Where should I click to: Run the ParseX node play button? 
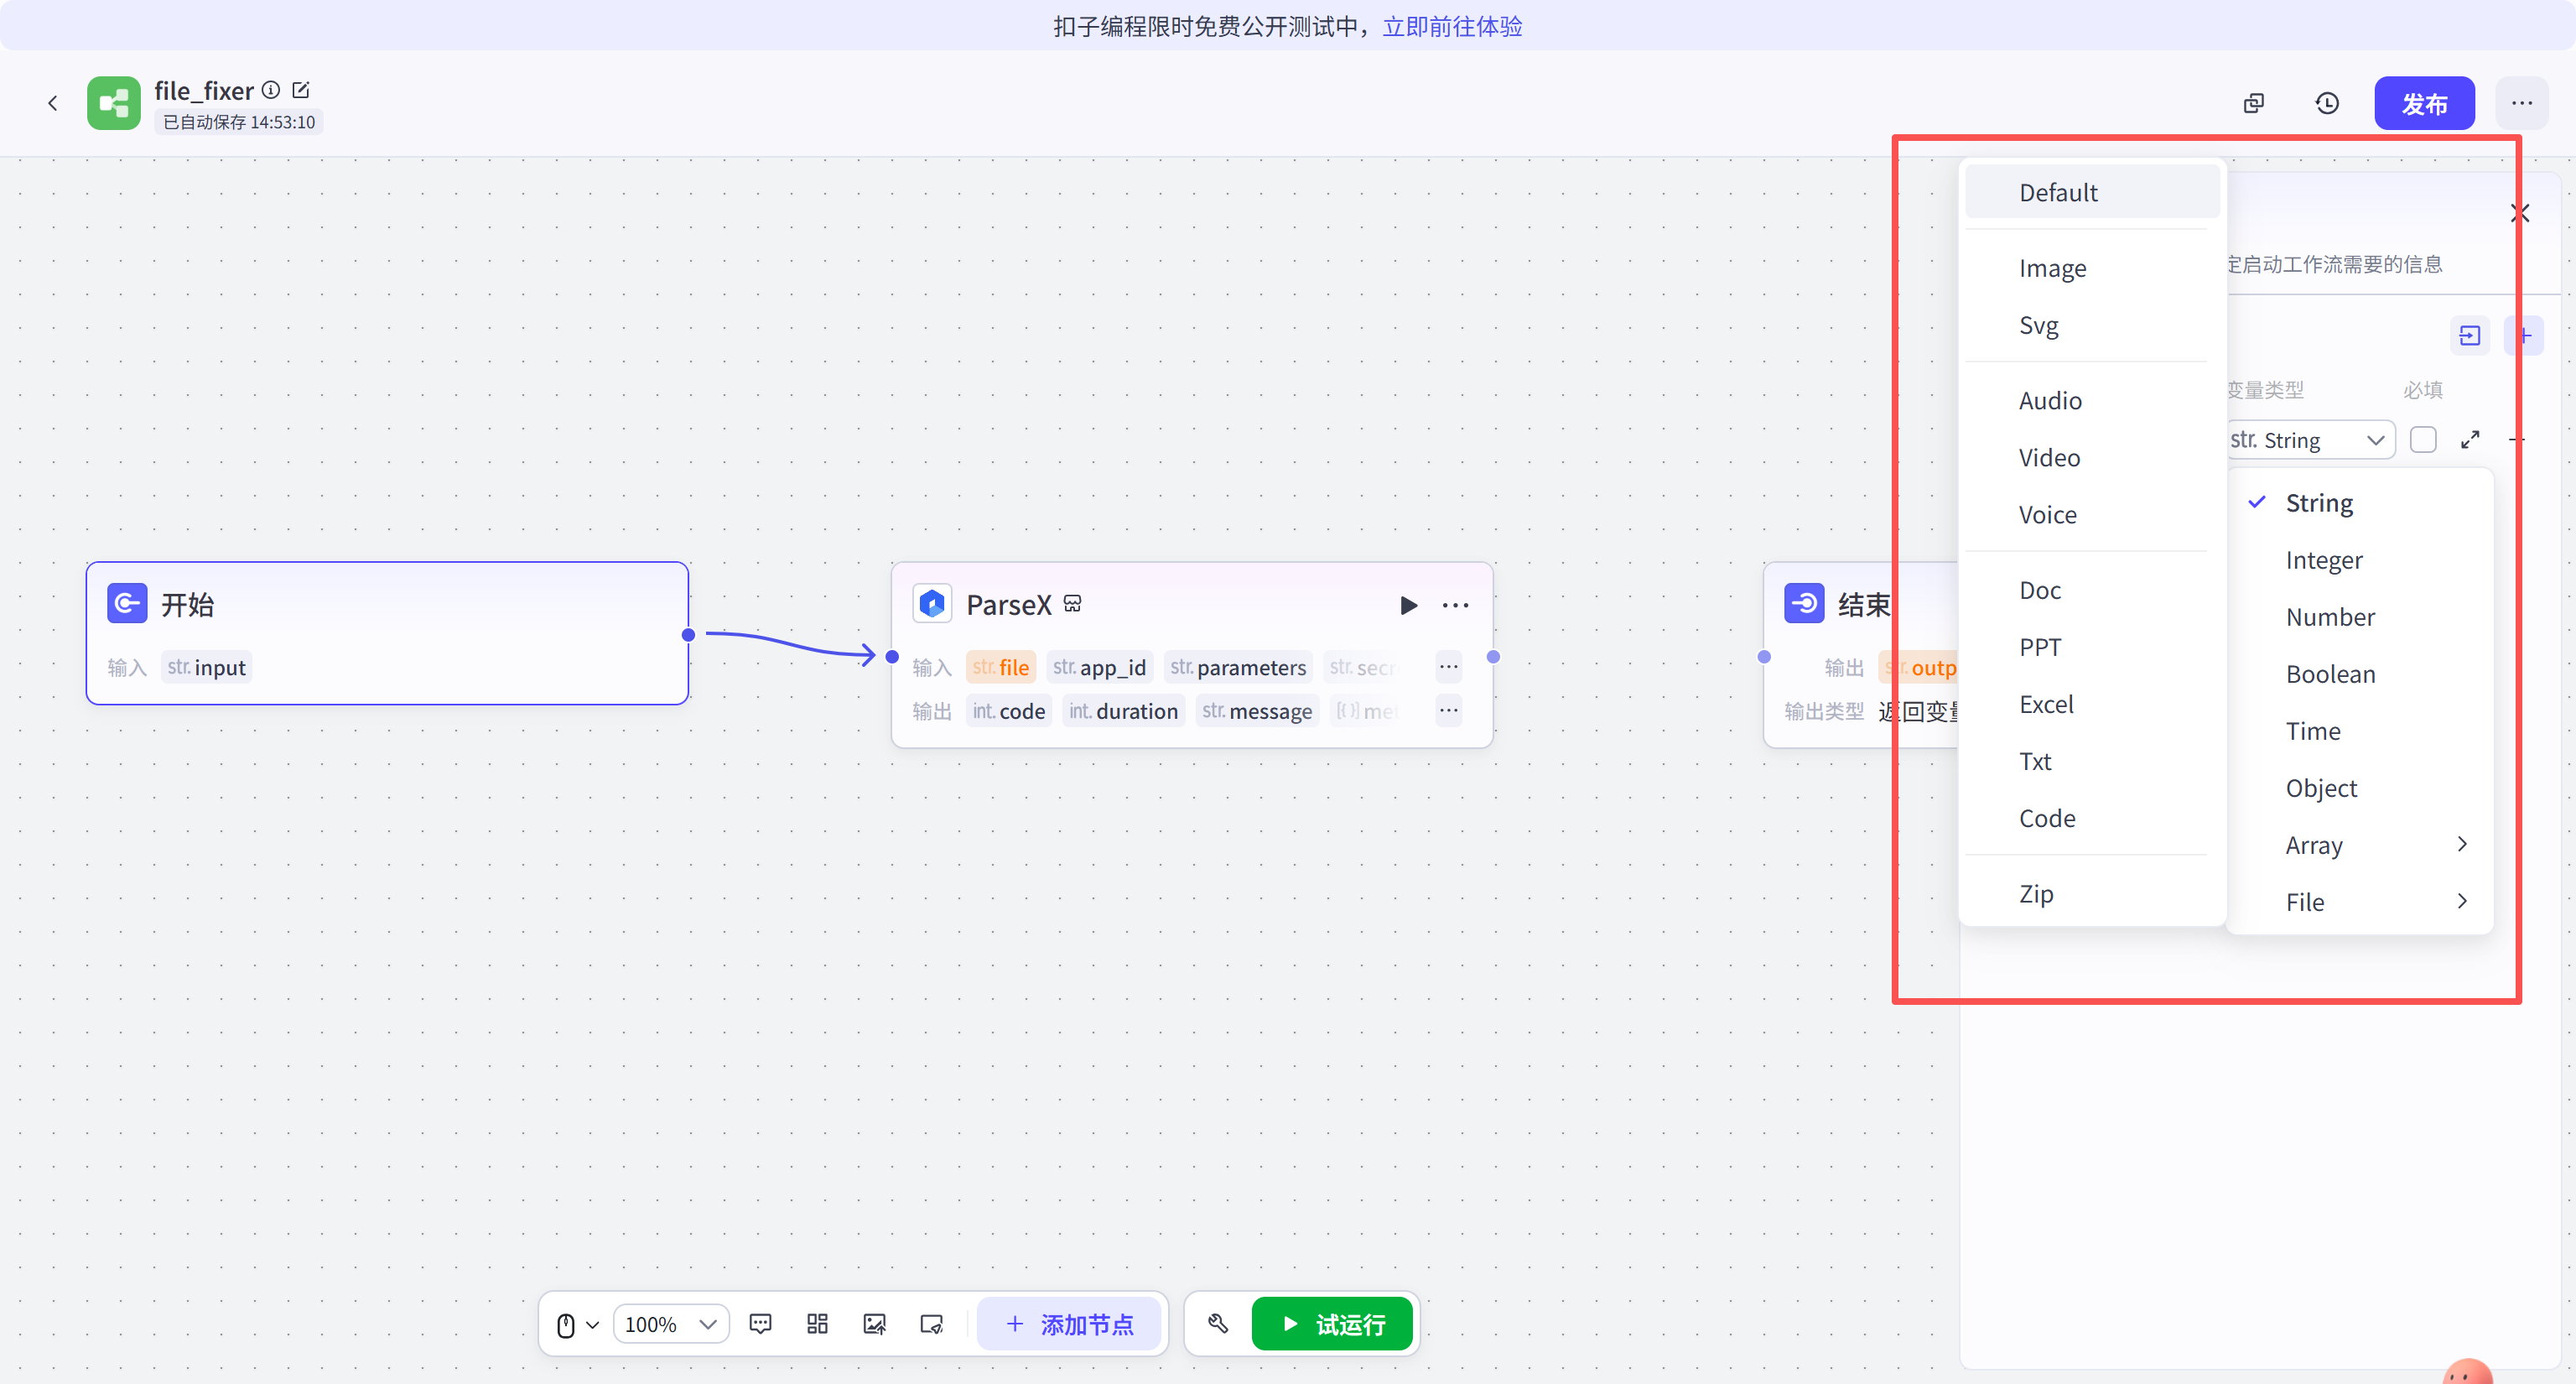[x=1408, y=605]
